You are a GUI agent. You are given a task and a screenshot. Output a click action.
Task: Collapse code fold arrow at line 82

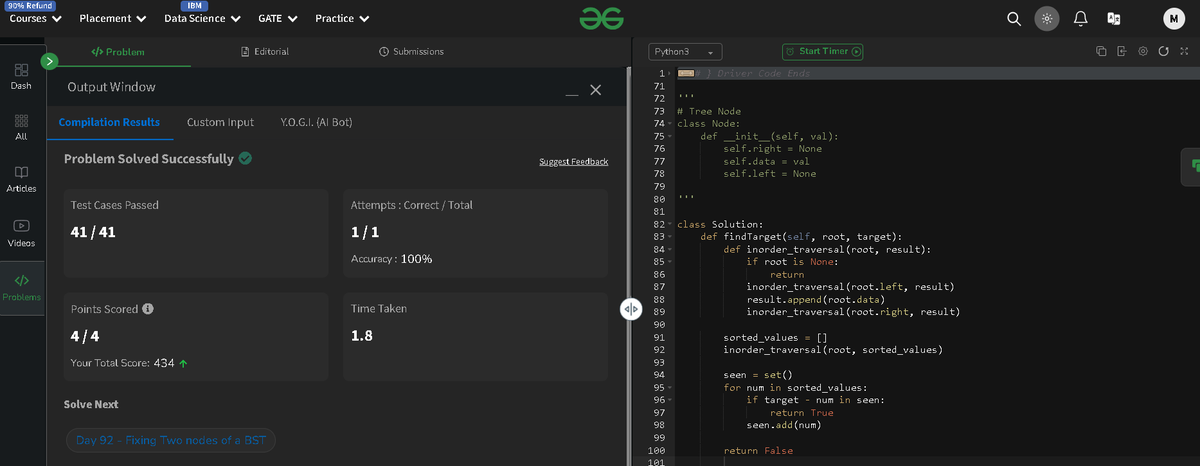(x=670, y=224)
